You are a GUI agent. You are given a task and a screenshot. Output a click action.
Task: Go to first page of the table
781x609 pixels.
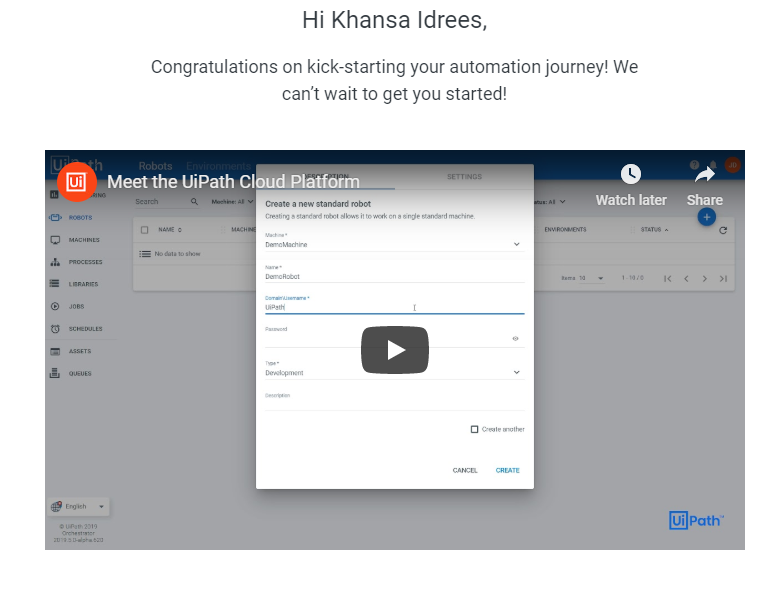667,278
